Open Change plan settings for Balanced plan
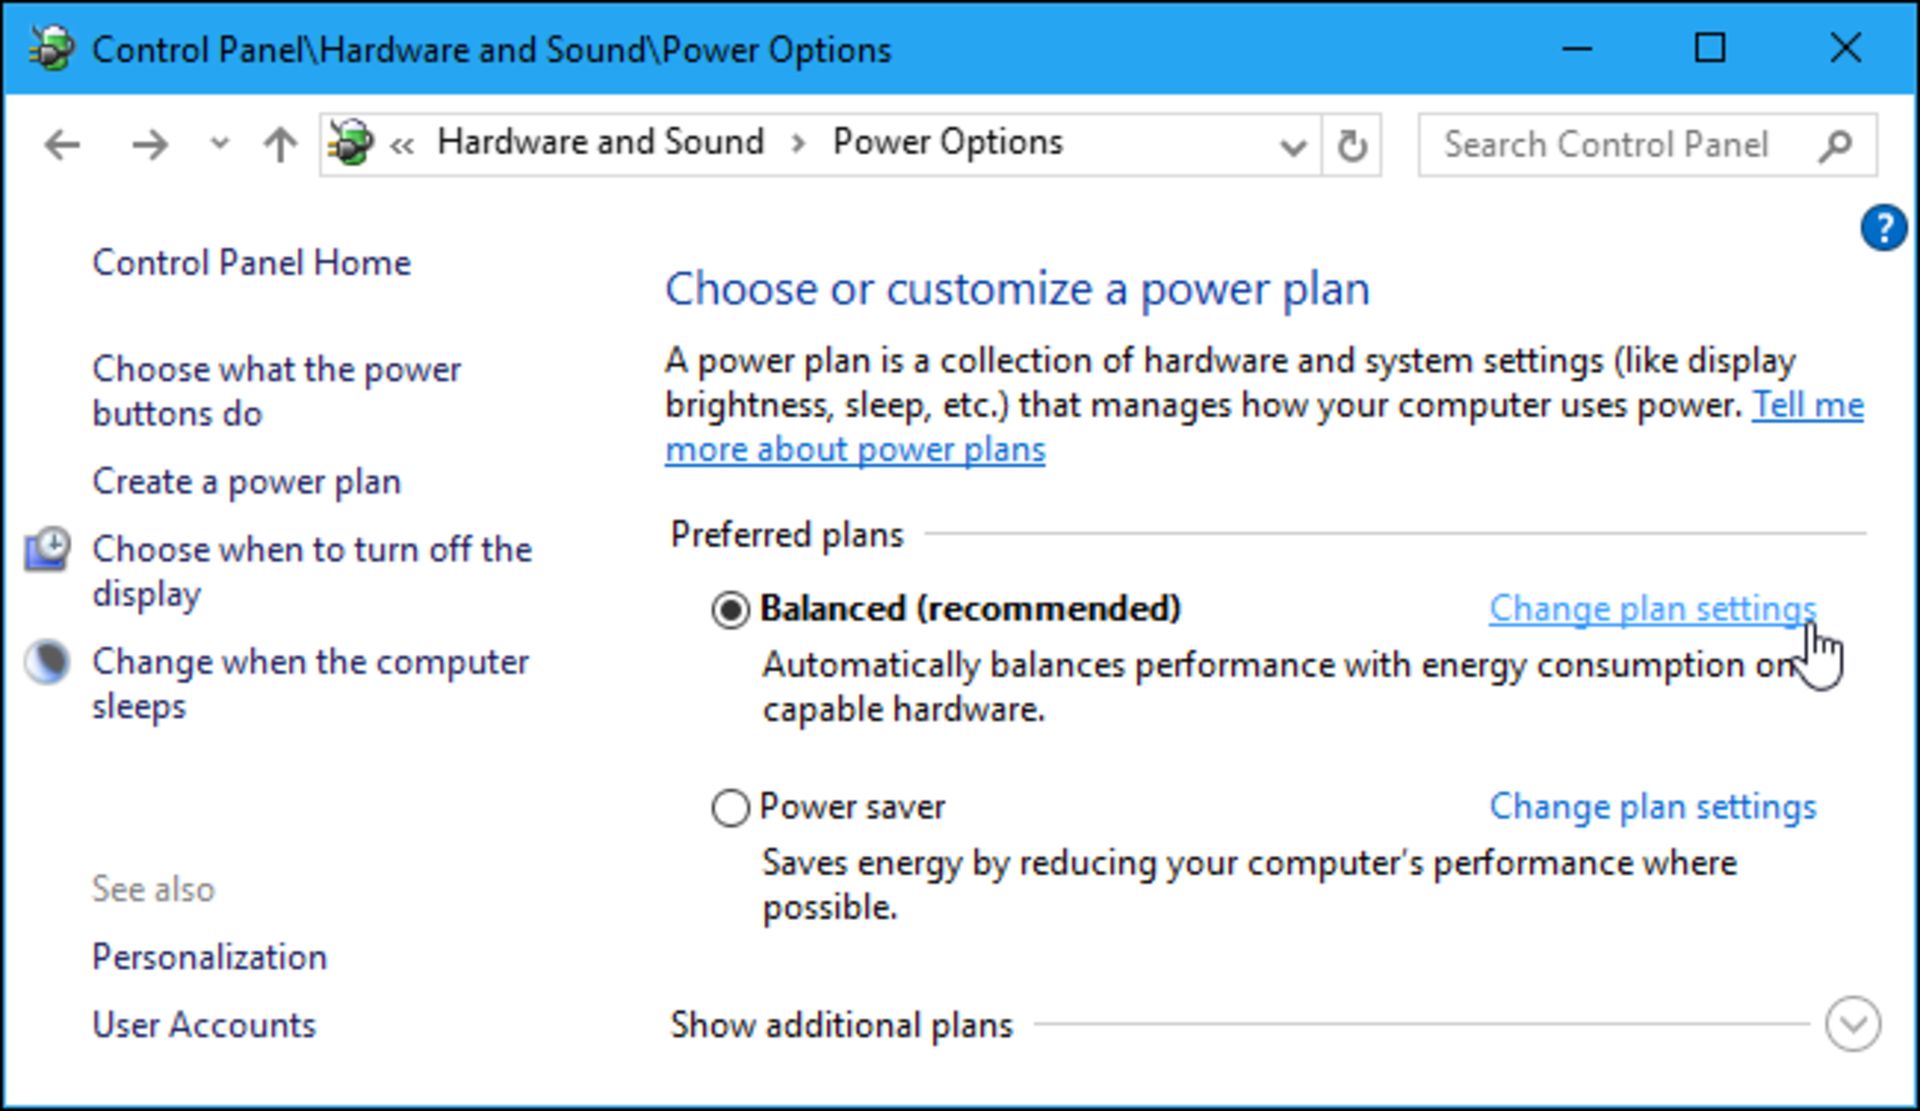Image resolution: width=1920 pixels, height=1111 pixels. tap(1652, 608)
